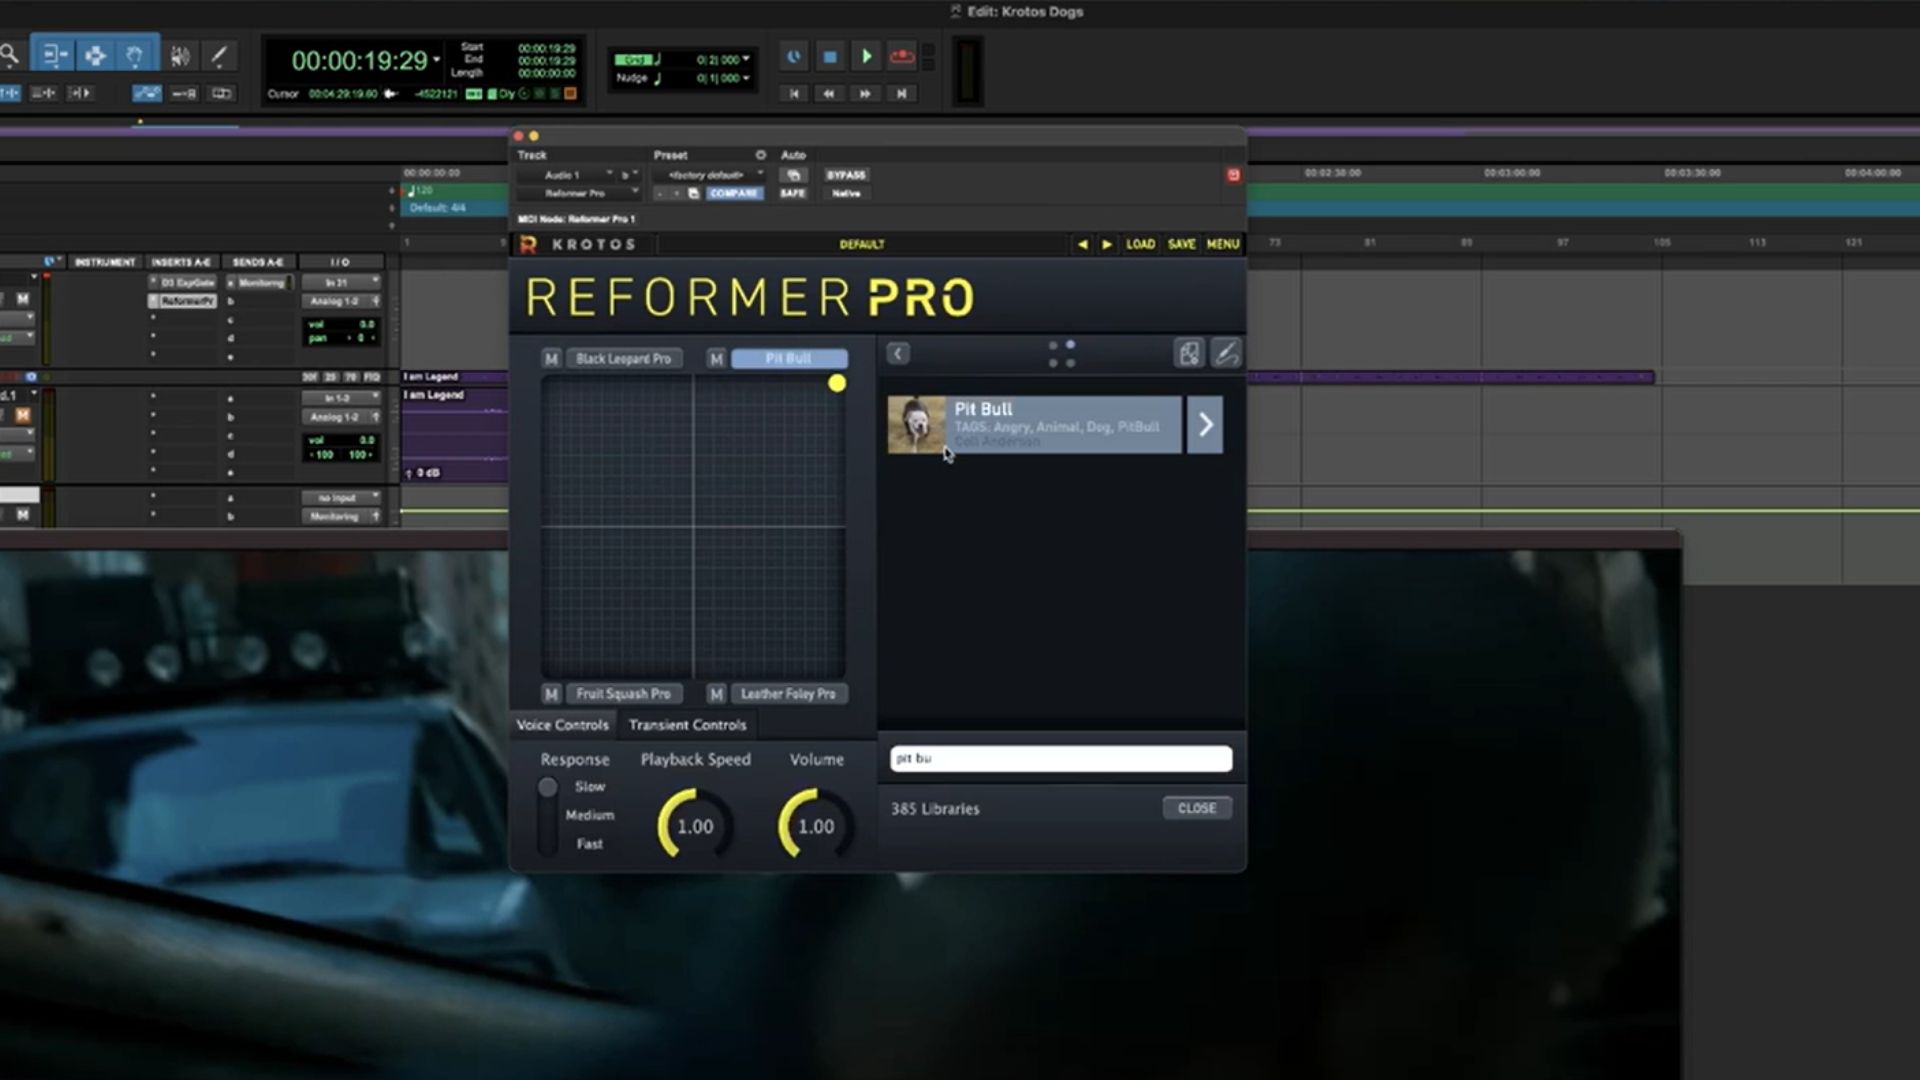Click SAVE in the Reformer preset bar

pos(1181,244)
